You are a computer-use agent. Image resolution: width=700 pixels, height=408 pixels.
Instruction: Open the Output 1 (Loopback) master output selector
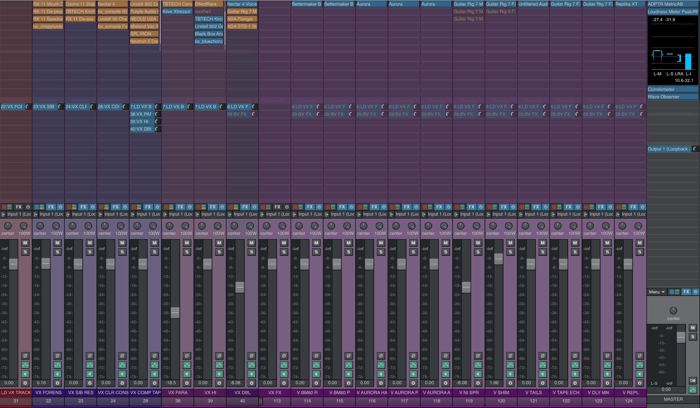click(x=669, y=149)
